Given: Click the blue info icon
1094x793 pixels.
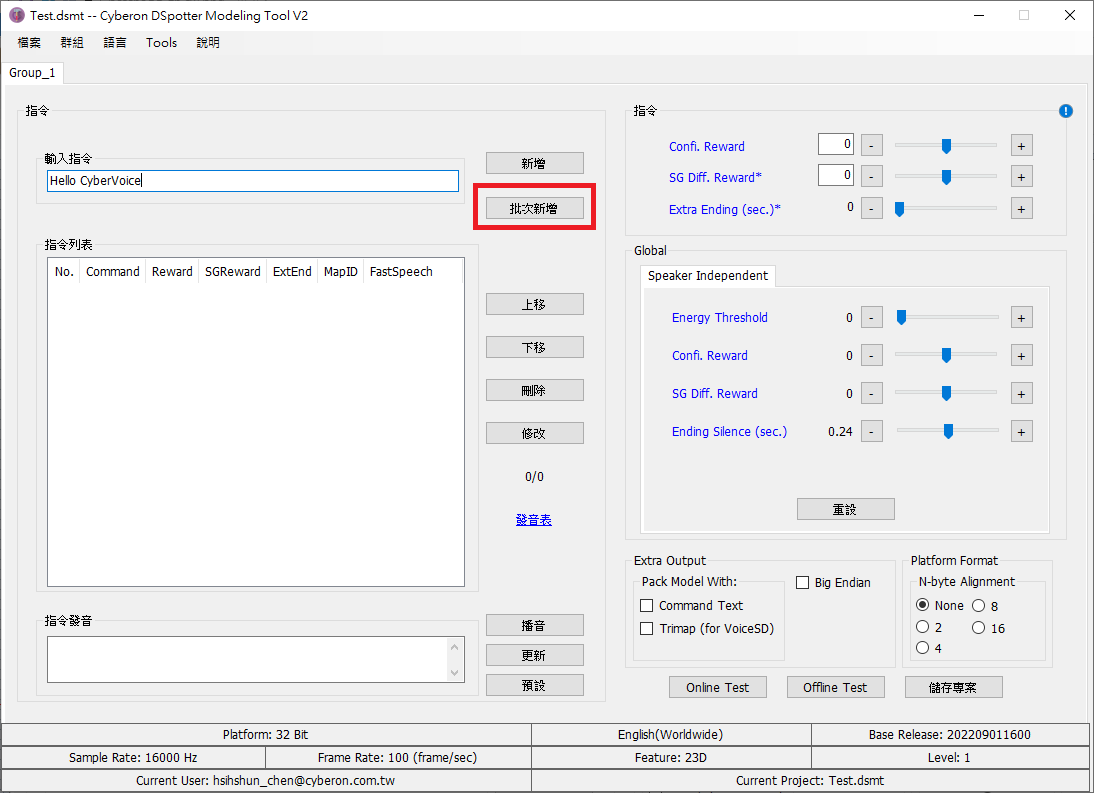Looking at the screenshot, I should pos(1065,111).
